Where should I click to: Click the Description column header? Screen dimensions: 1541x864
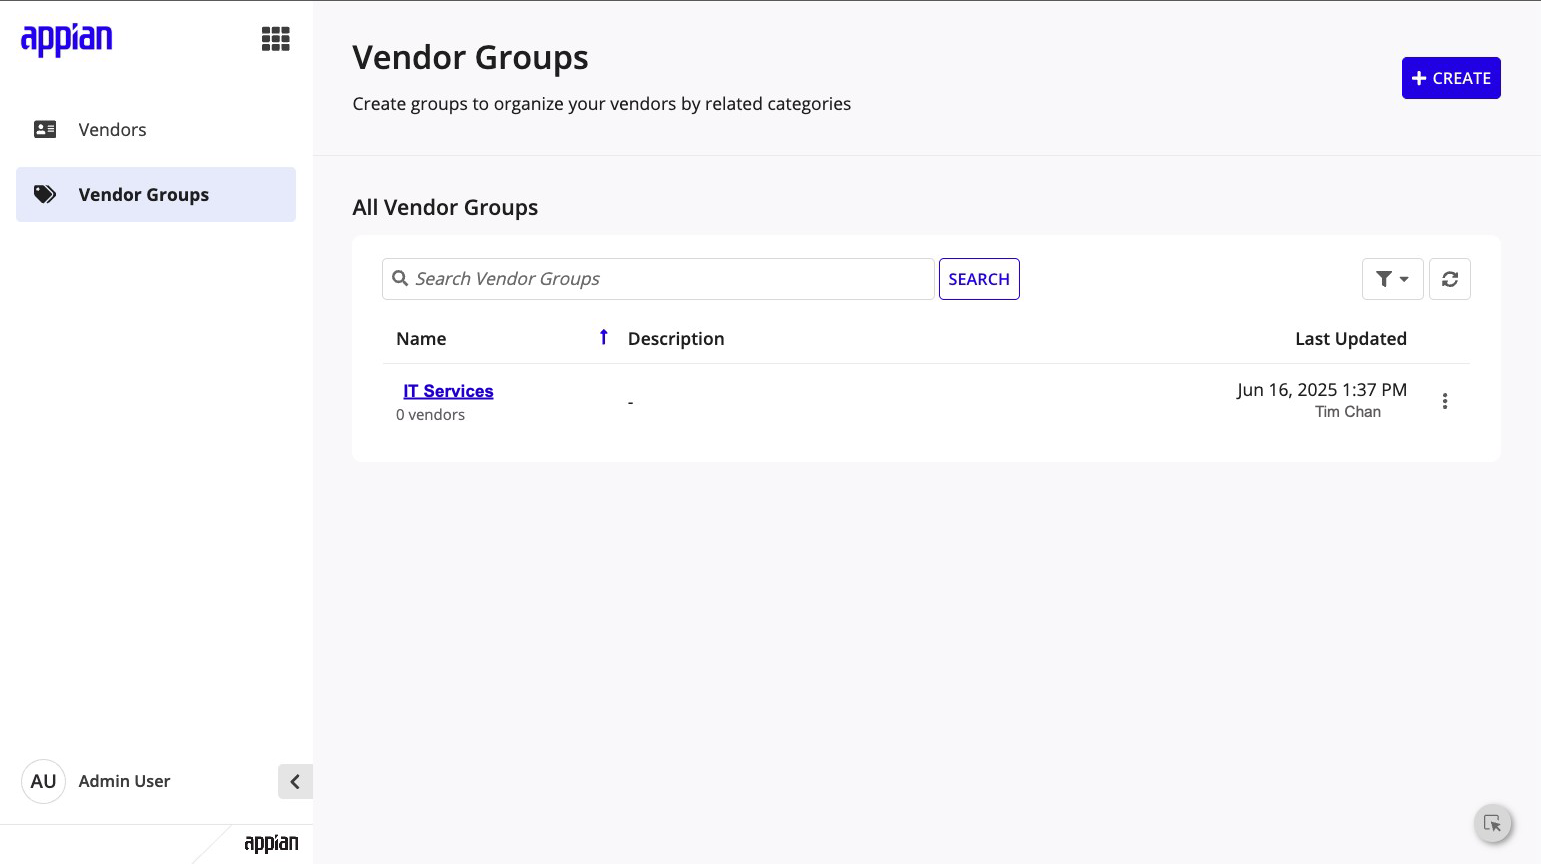(676, 338)
